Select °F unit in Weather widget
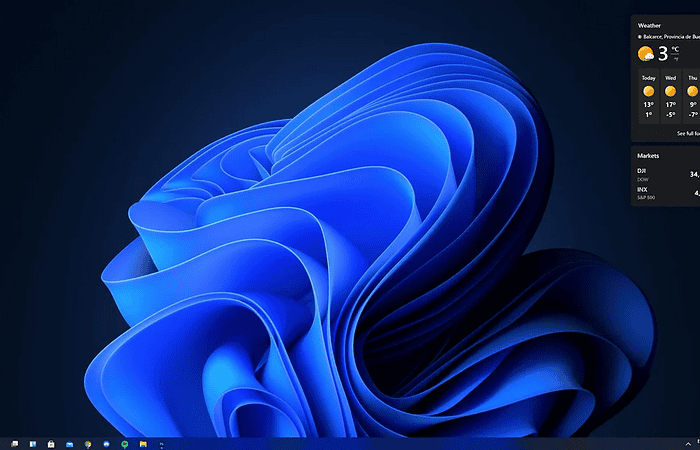This screenshot has height=450, width=700. tap(676, 58)
